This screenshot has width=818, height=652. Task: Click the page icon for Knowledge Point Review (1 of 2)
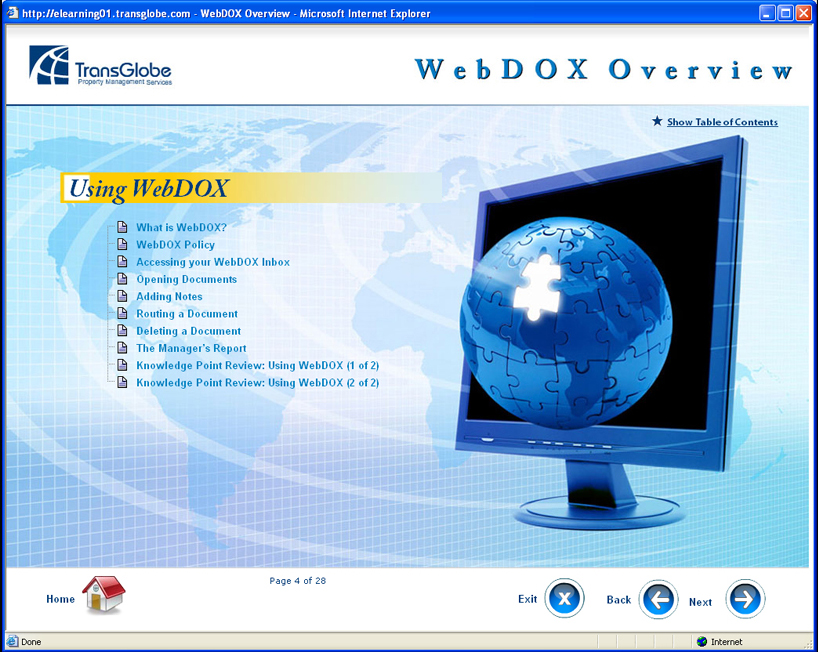[x=122, y=365]
